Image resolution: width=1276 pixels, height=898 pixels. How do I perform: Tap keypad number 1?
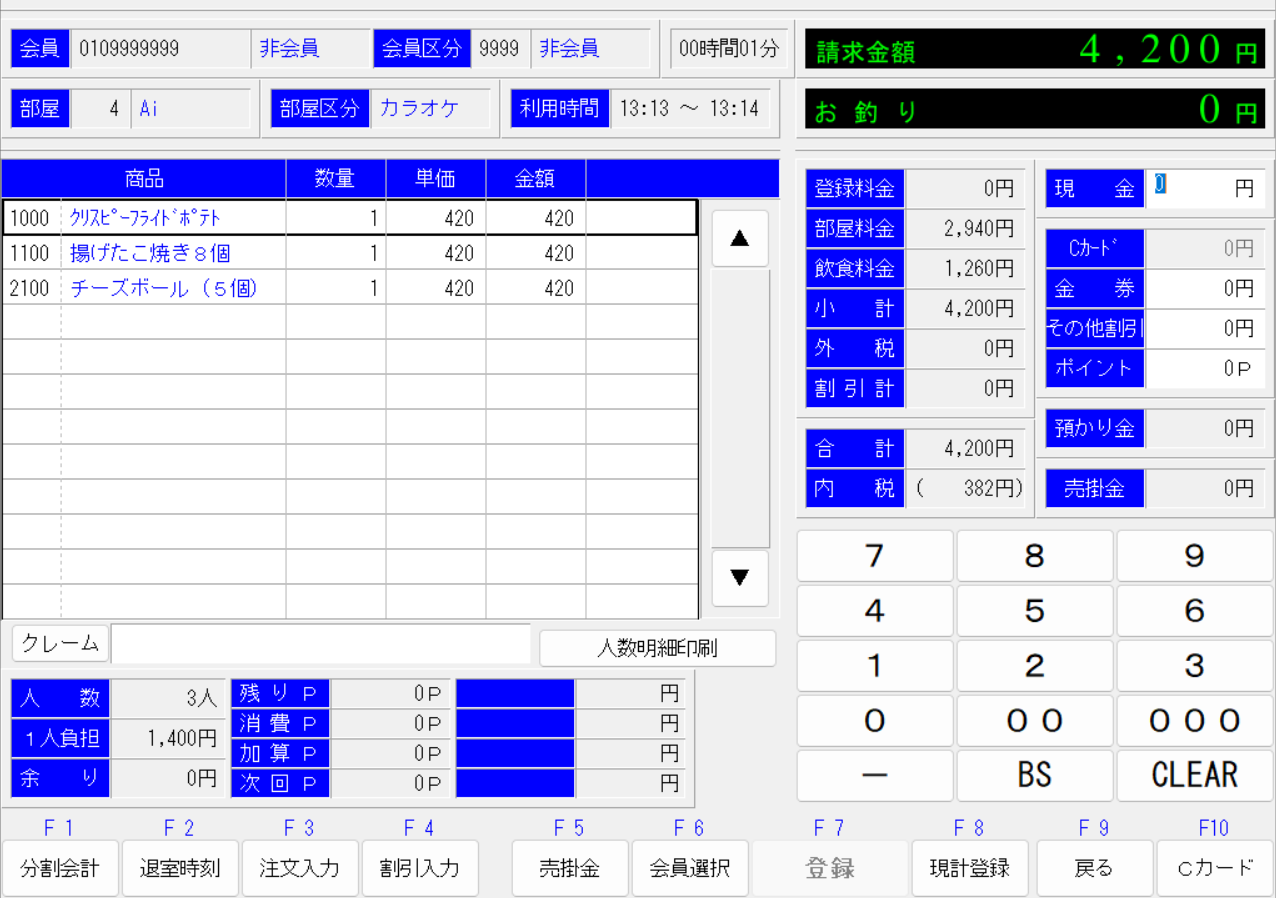click(875, 666)
